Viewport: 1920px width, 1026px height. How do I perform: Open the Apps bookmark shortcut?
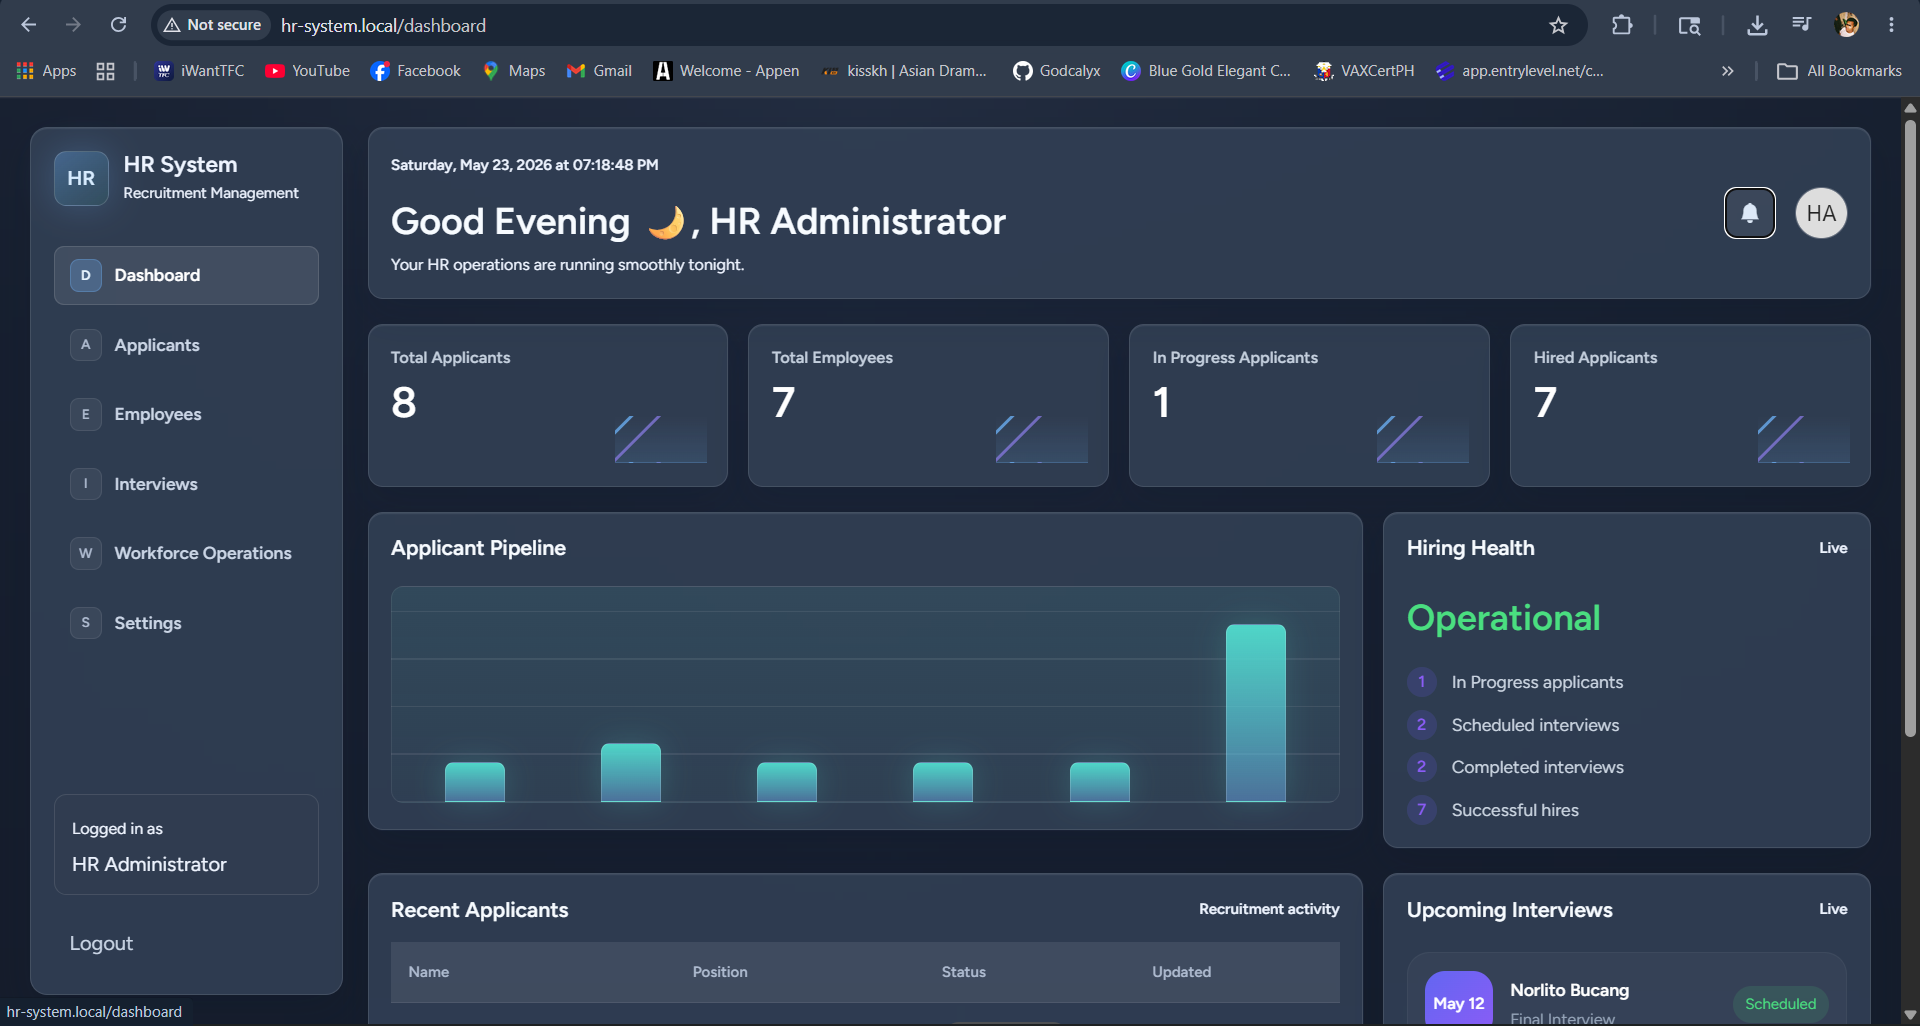pyautogui.click(x=47, y=71)
